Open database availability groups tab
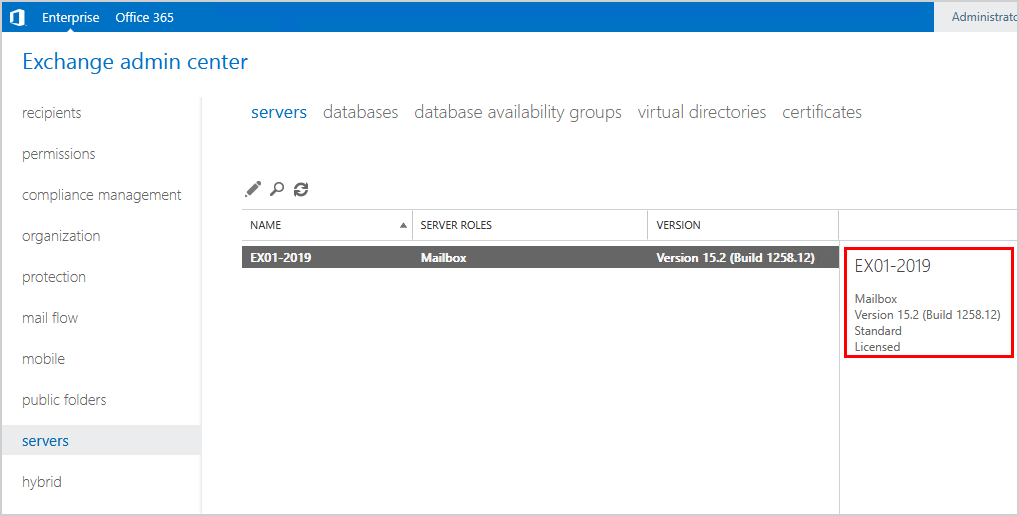The image size is (1019, 516). tap(518, 112)
